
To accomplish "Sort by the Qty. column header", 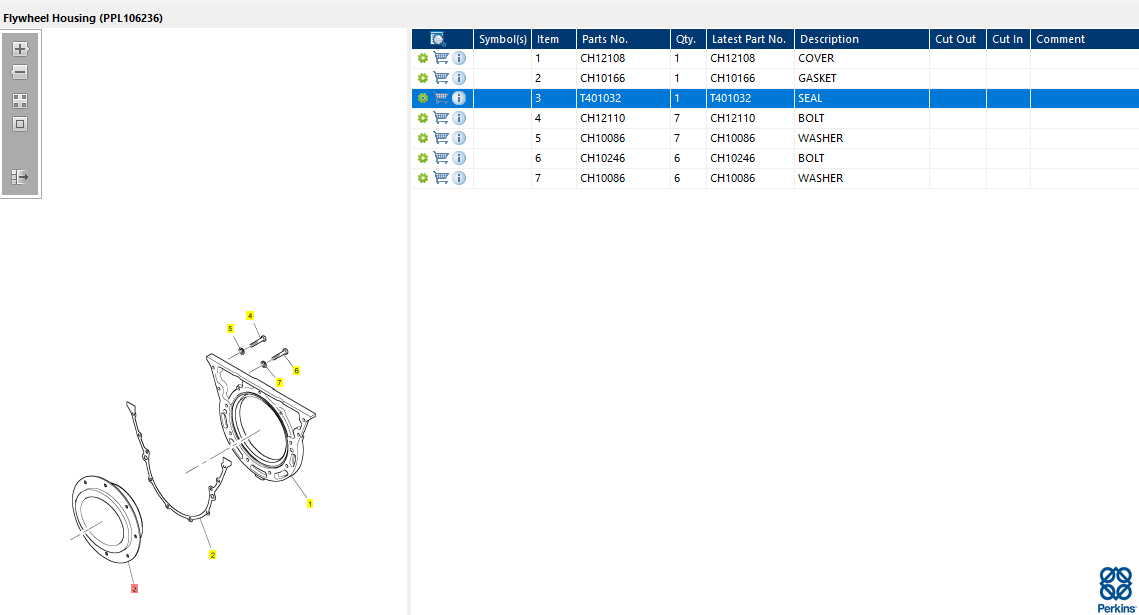I will pyautogui.click(x=688, y=39).
